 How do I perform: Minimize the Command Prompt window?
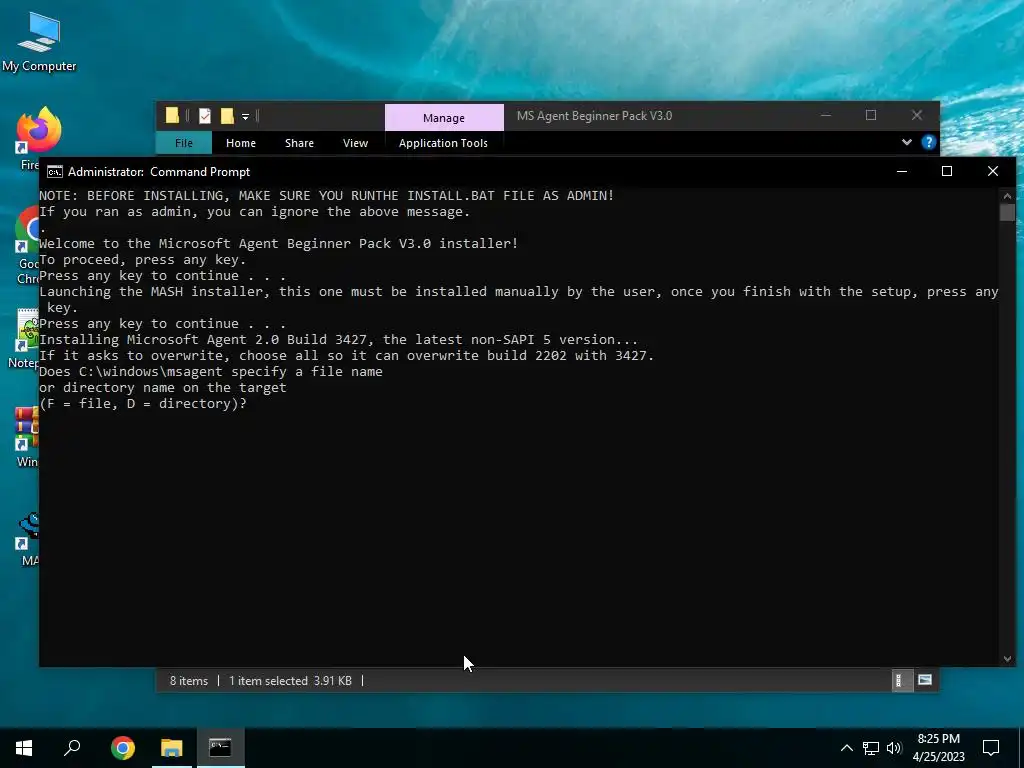tap(902, 171)
